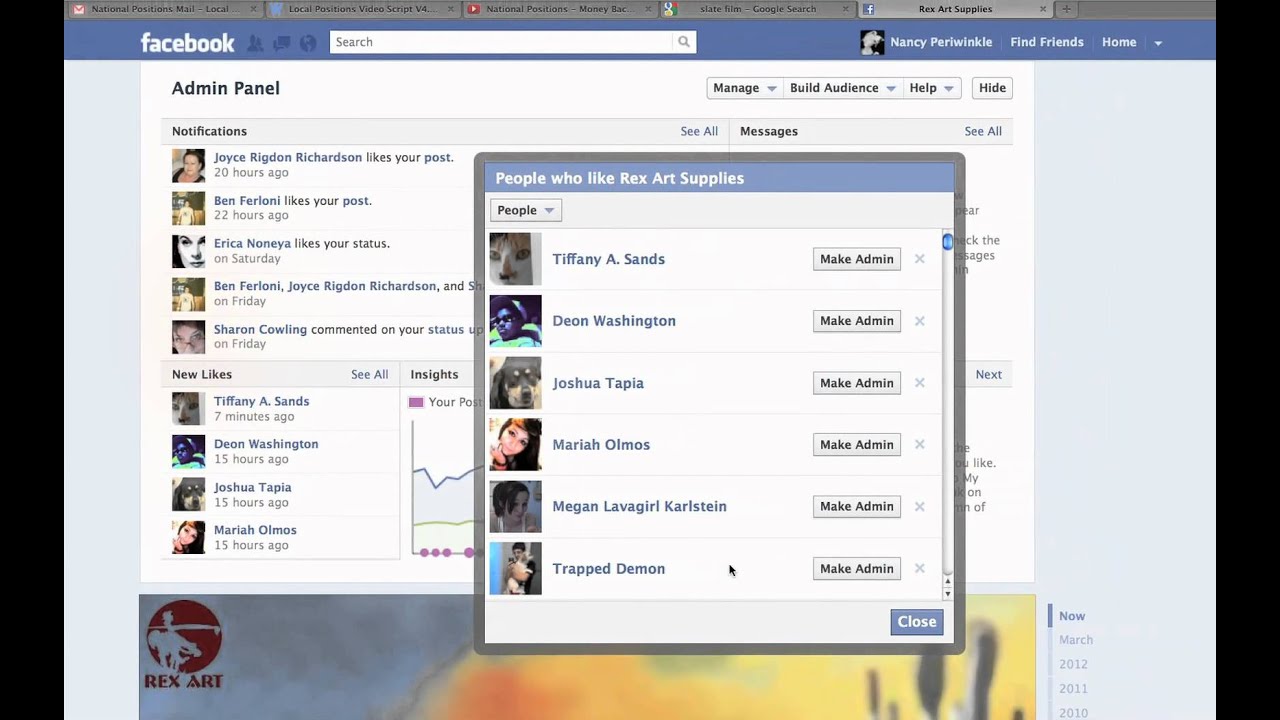This screenshot has width=1280, height=720.
Task: Click the dialog scrollbar down arrow
Action: tap(947, 594)
